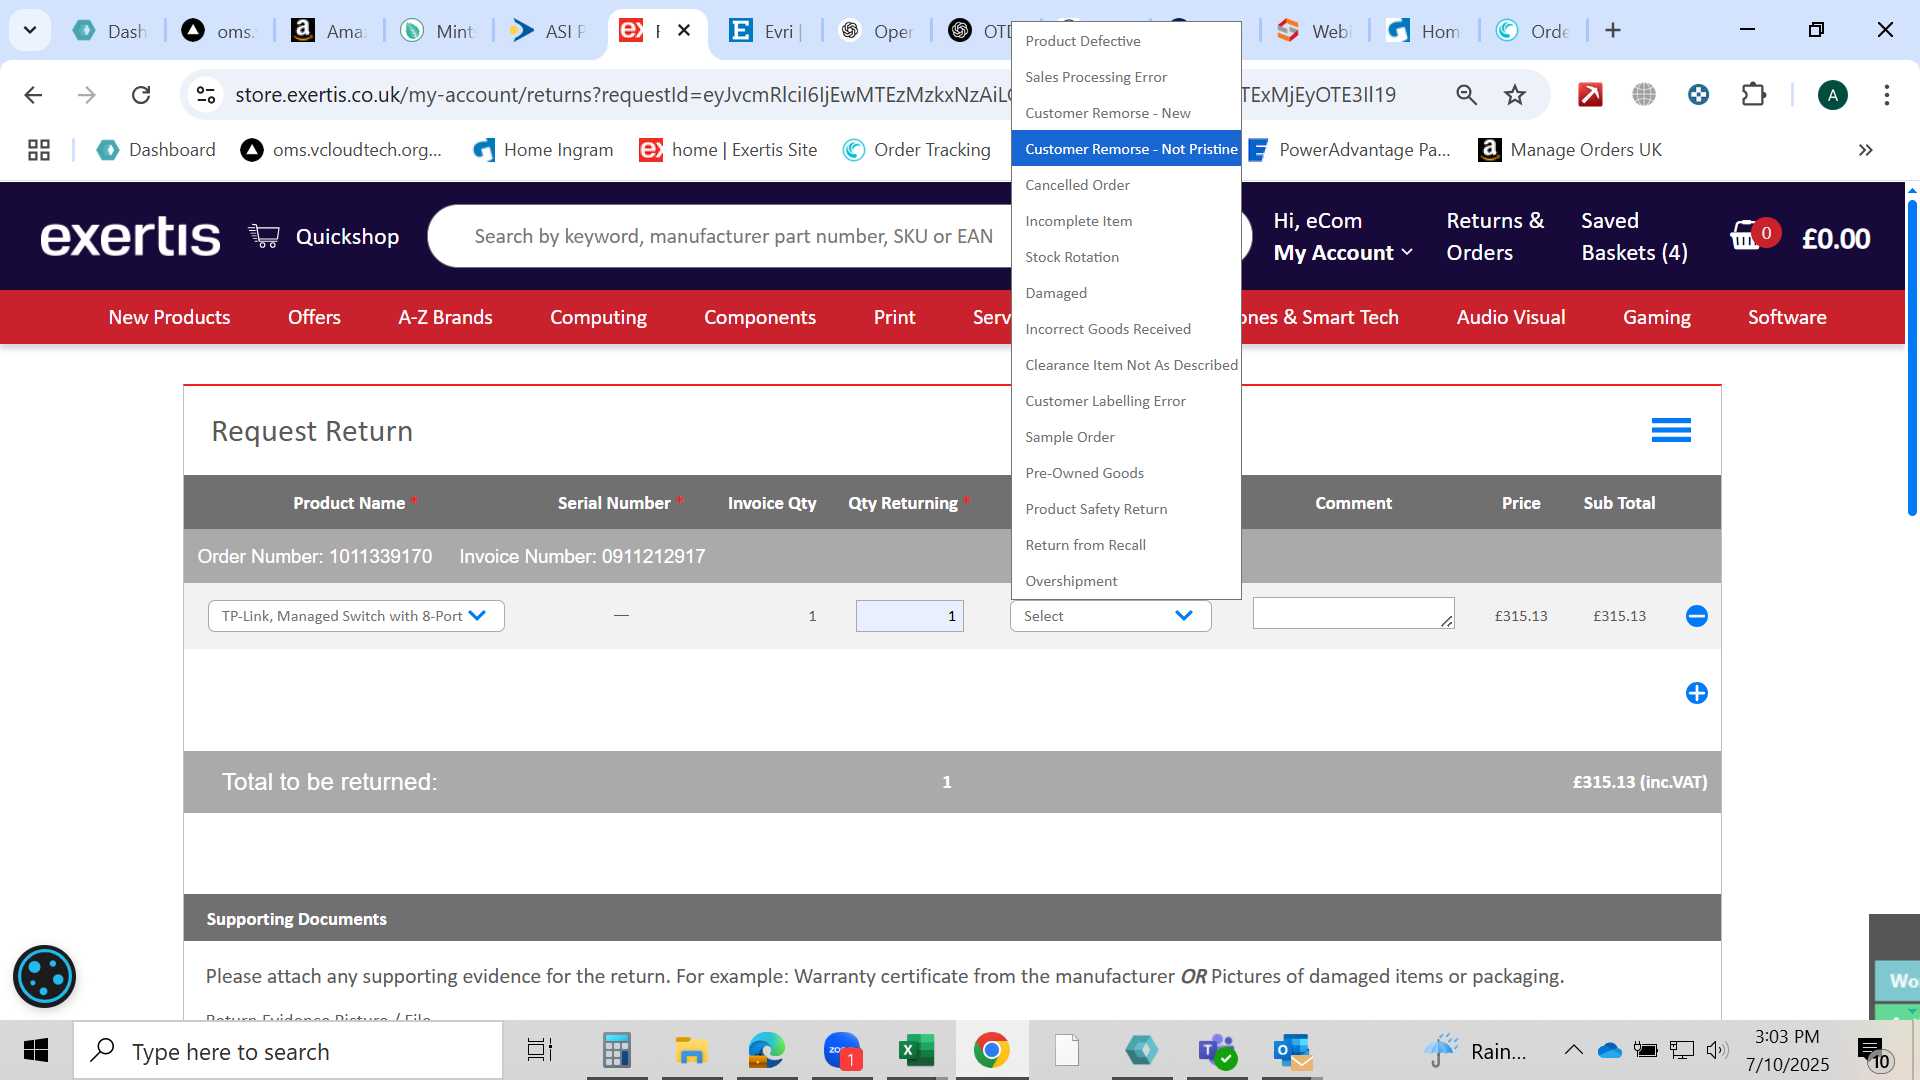
Task: Bookmark this page with star icon
Action: point(1515,95)
